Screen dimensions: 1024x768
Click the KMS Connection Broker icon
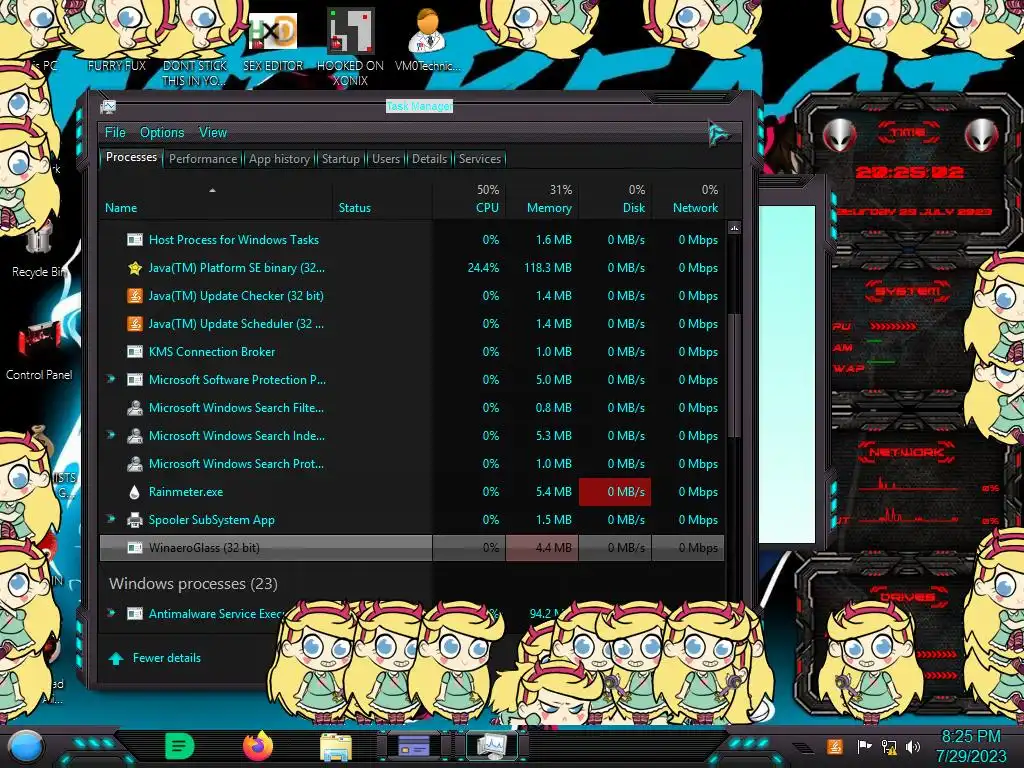[135, 351]
